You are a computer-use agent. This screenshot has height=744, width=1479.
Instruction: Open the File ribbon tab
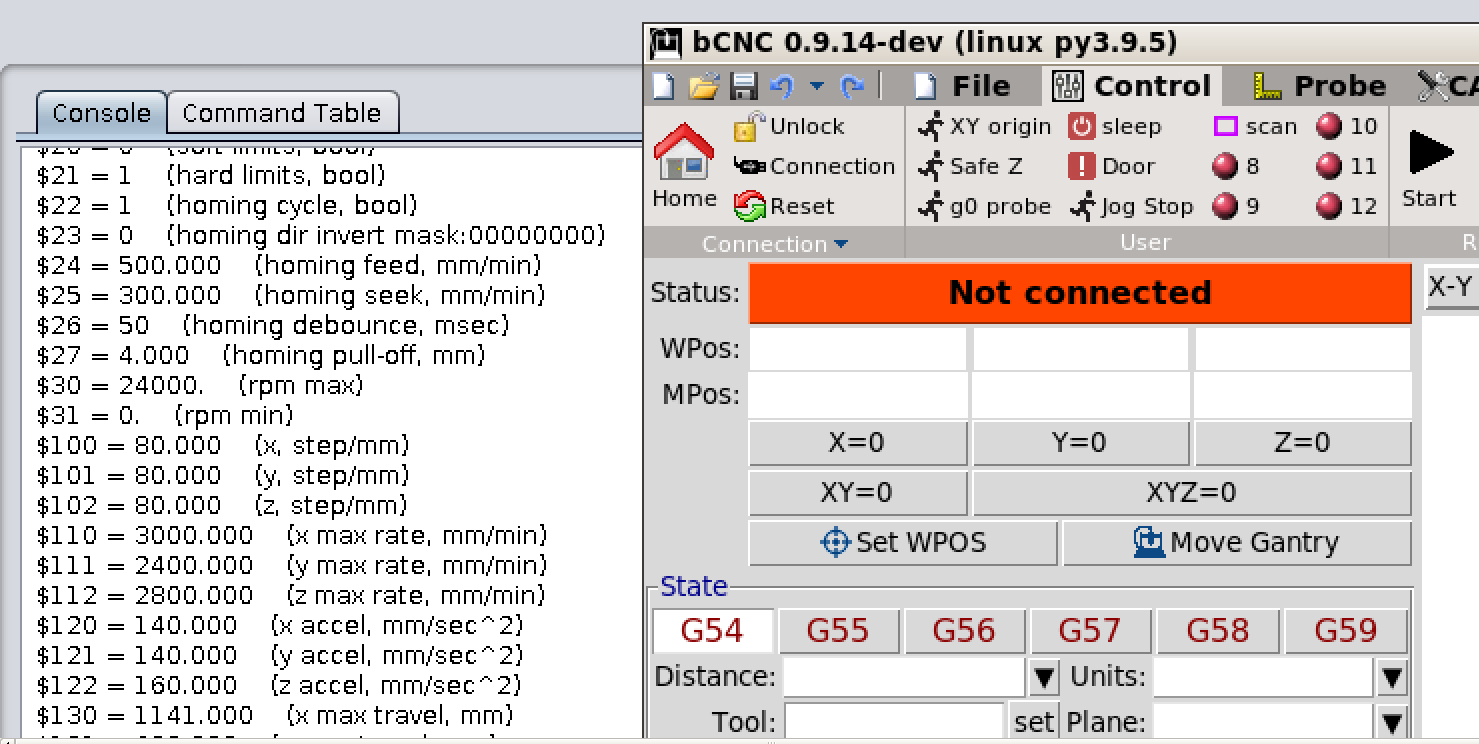[x=963, y=86]
